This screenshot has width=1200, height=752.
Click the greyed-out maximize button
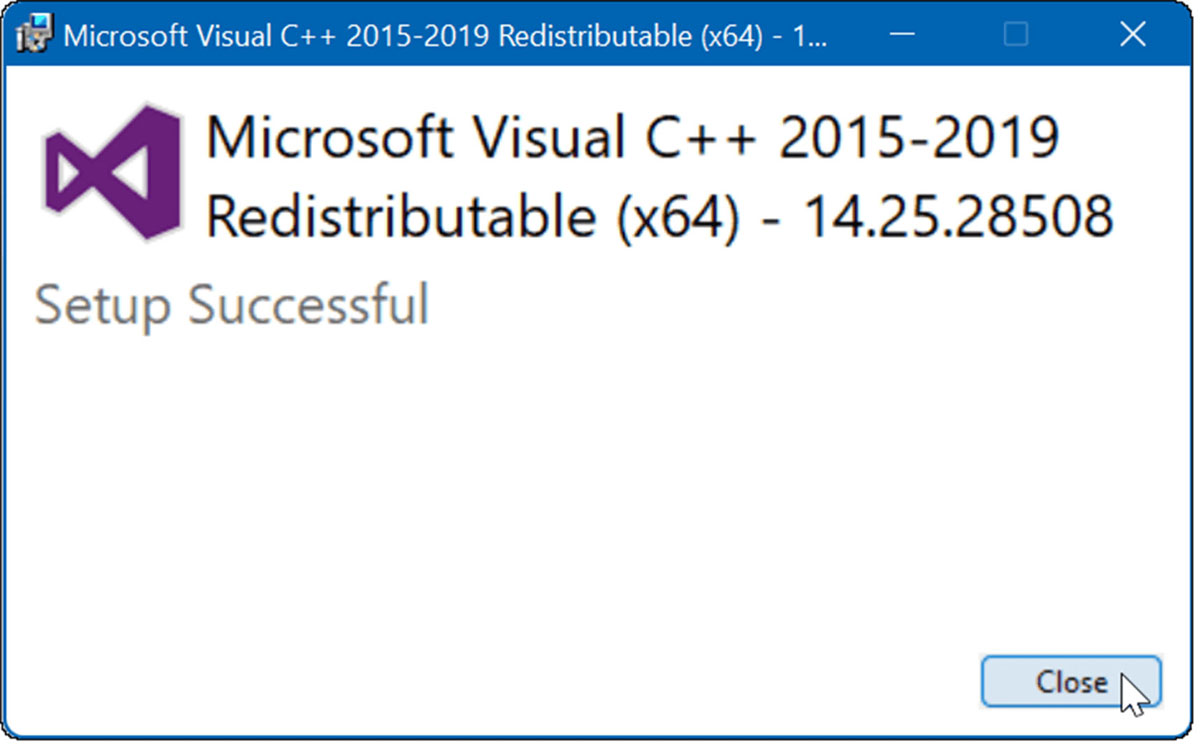pyautogui.click(x=1016, y=35)
